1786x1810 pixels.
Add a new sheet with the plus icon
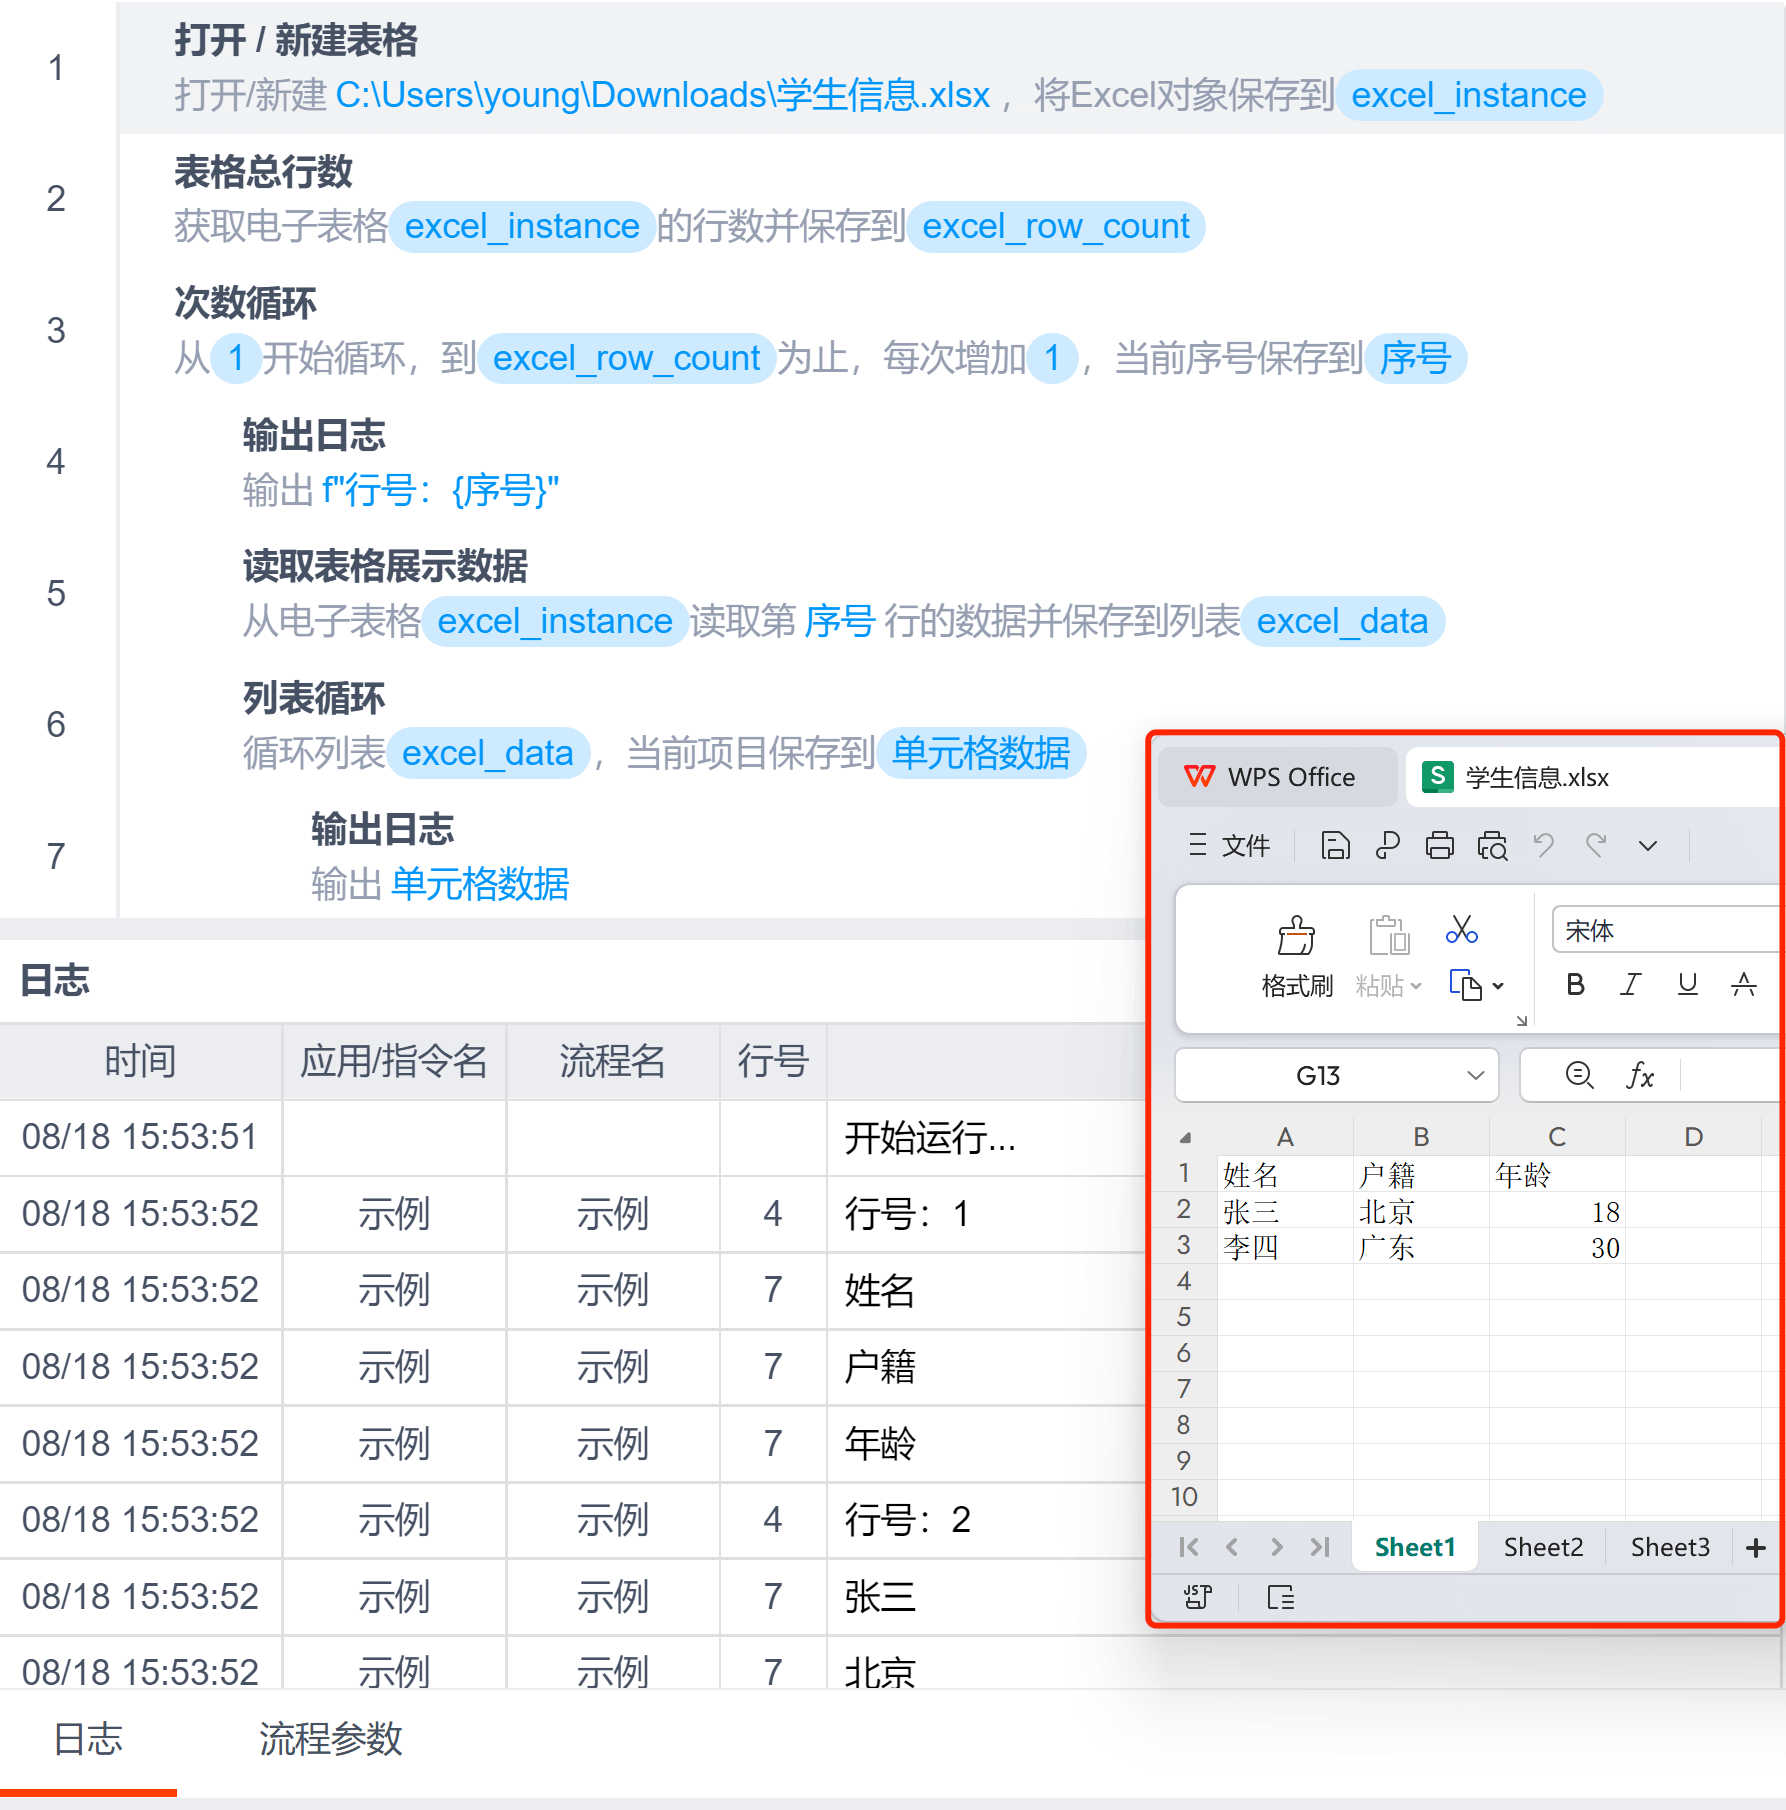[x=1755, y=1548]
